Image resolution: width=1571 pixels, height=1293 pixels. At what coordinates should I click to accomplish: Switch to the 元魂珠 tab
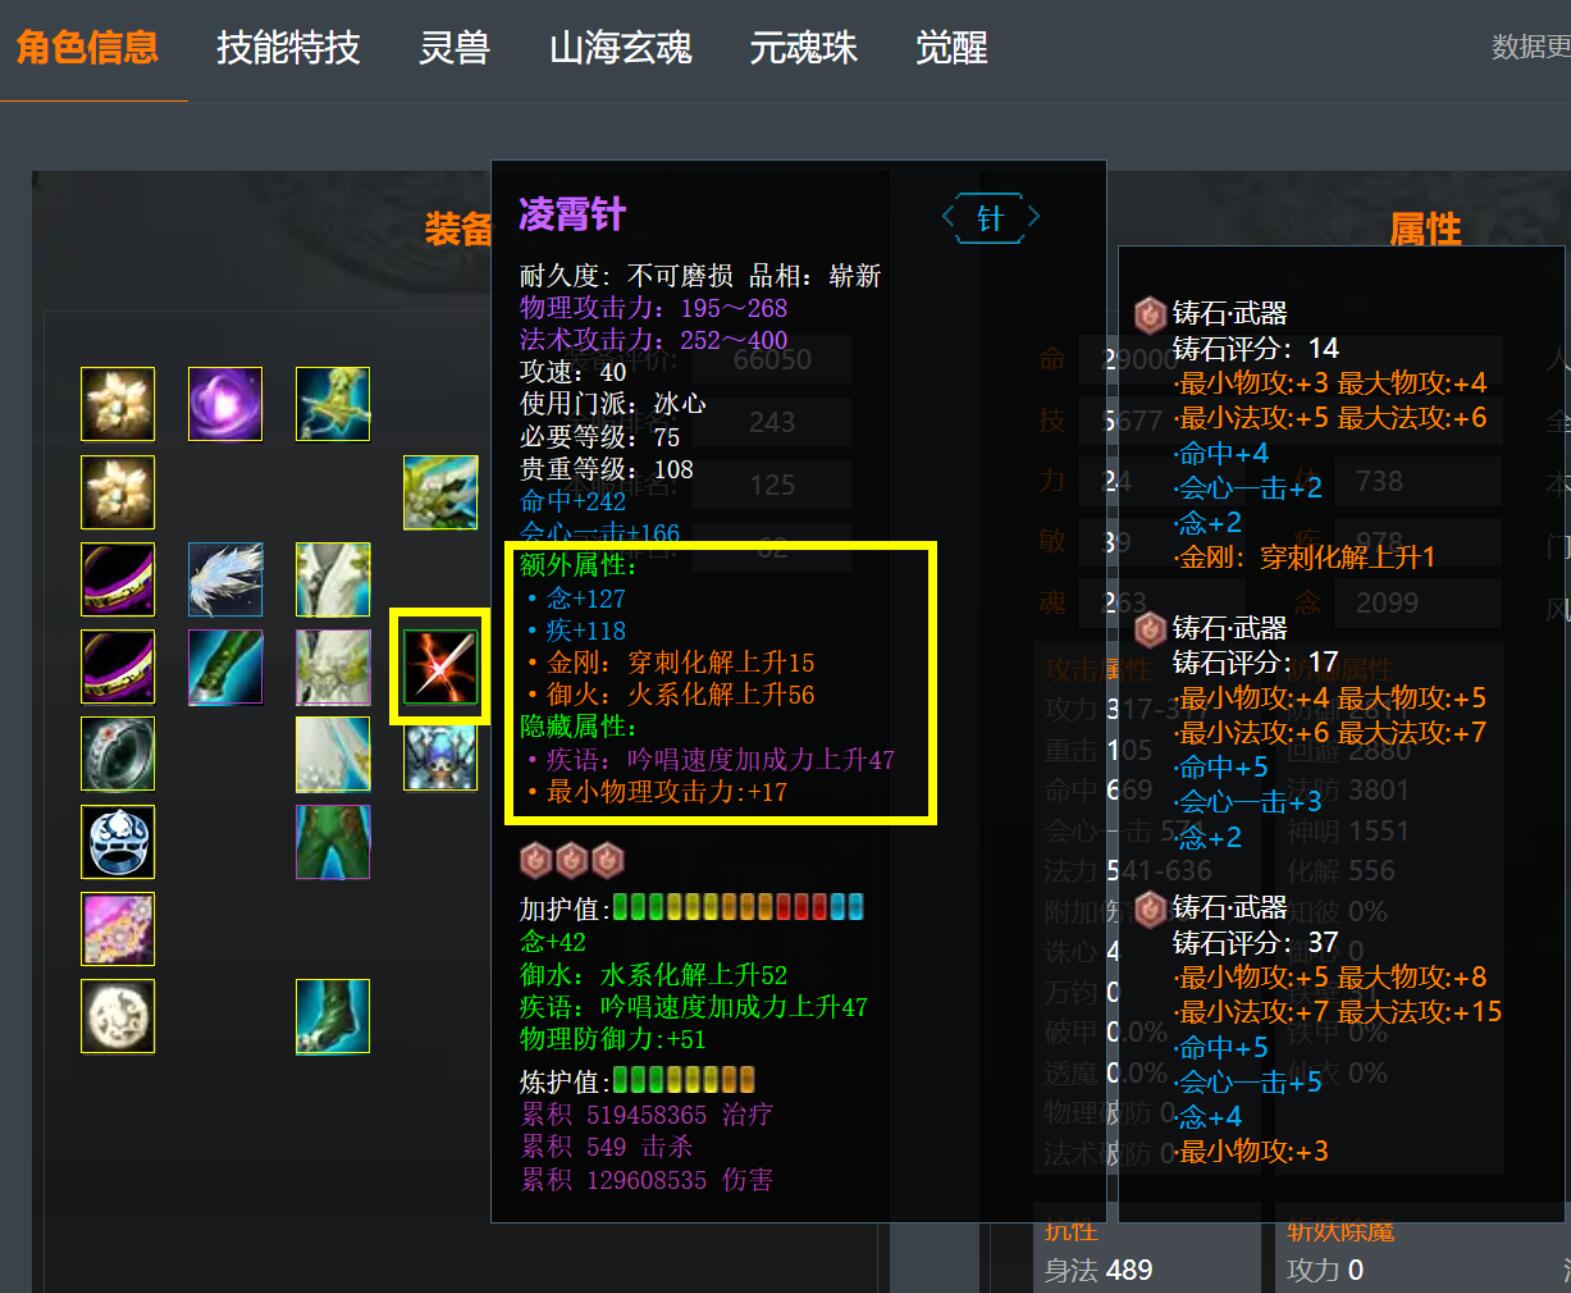click(x=803, y=47)
